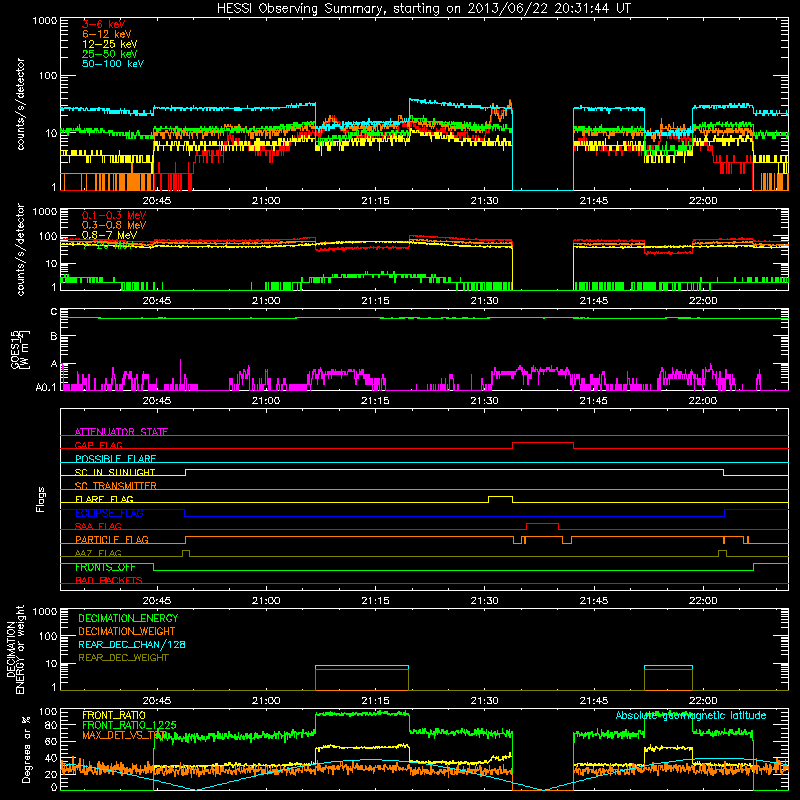Click the SC_IN_SUNLIGHT flag label

[x=115, y=472]
